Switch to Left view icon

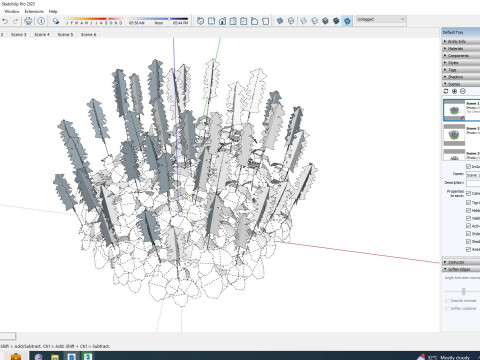(x=254, y=21)
